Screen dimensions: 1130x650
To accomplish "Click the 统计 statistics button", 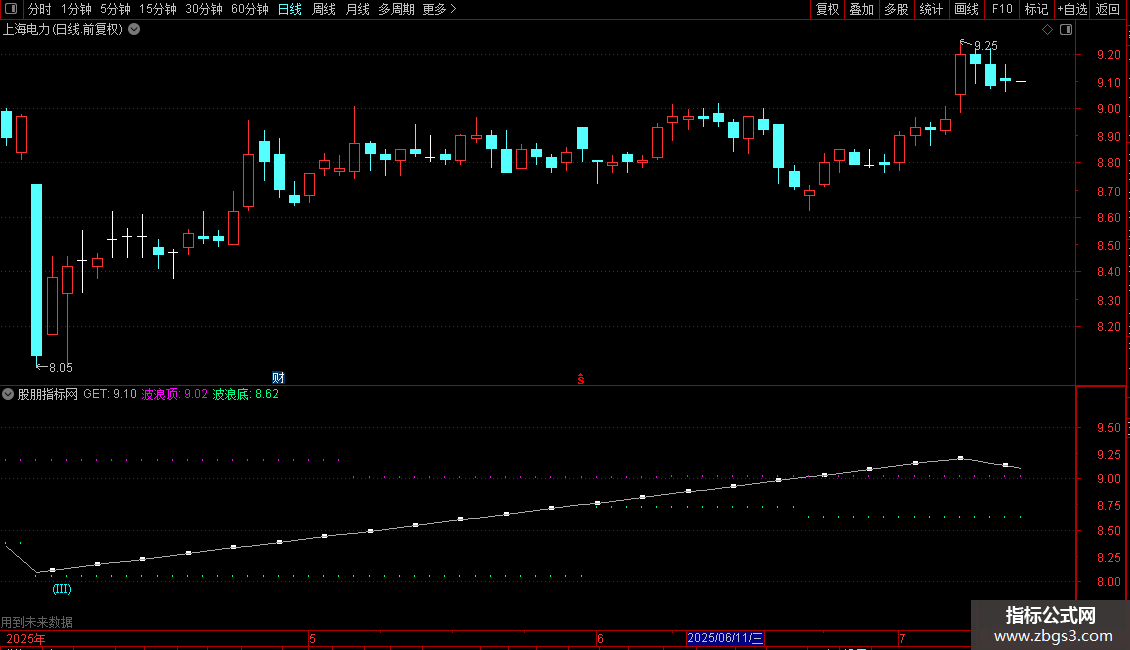I will pos(931,9).
